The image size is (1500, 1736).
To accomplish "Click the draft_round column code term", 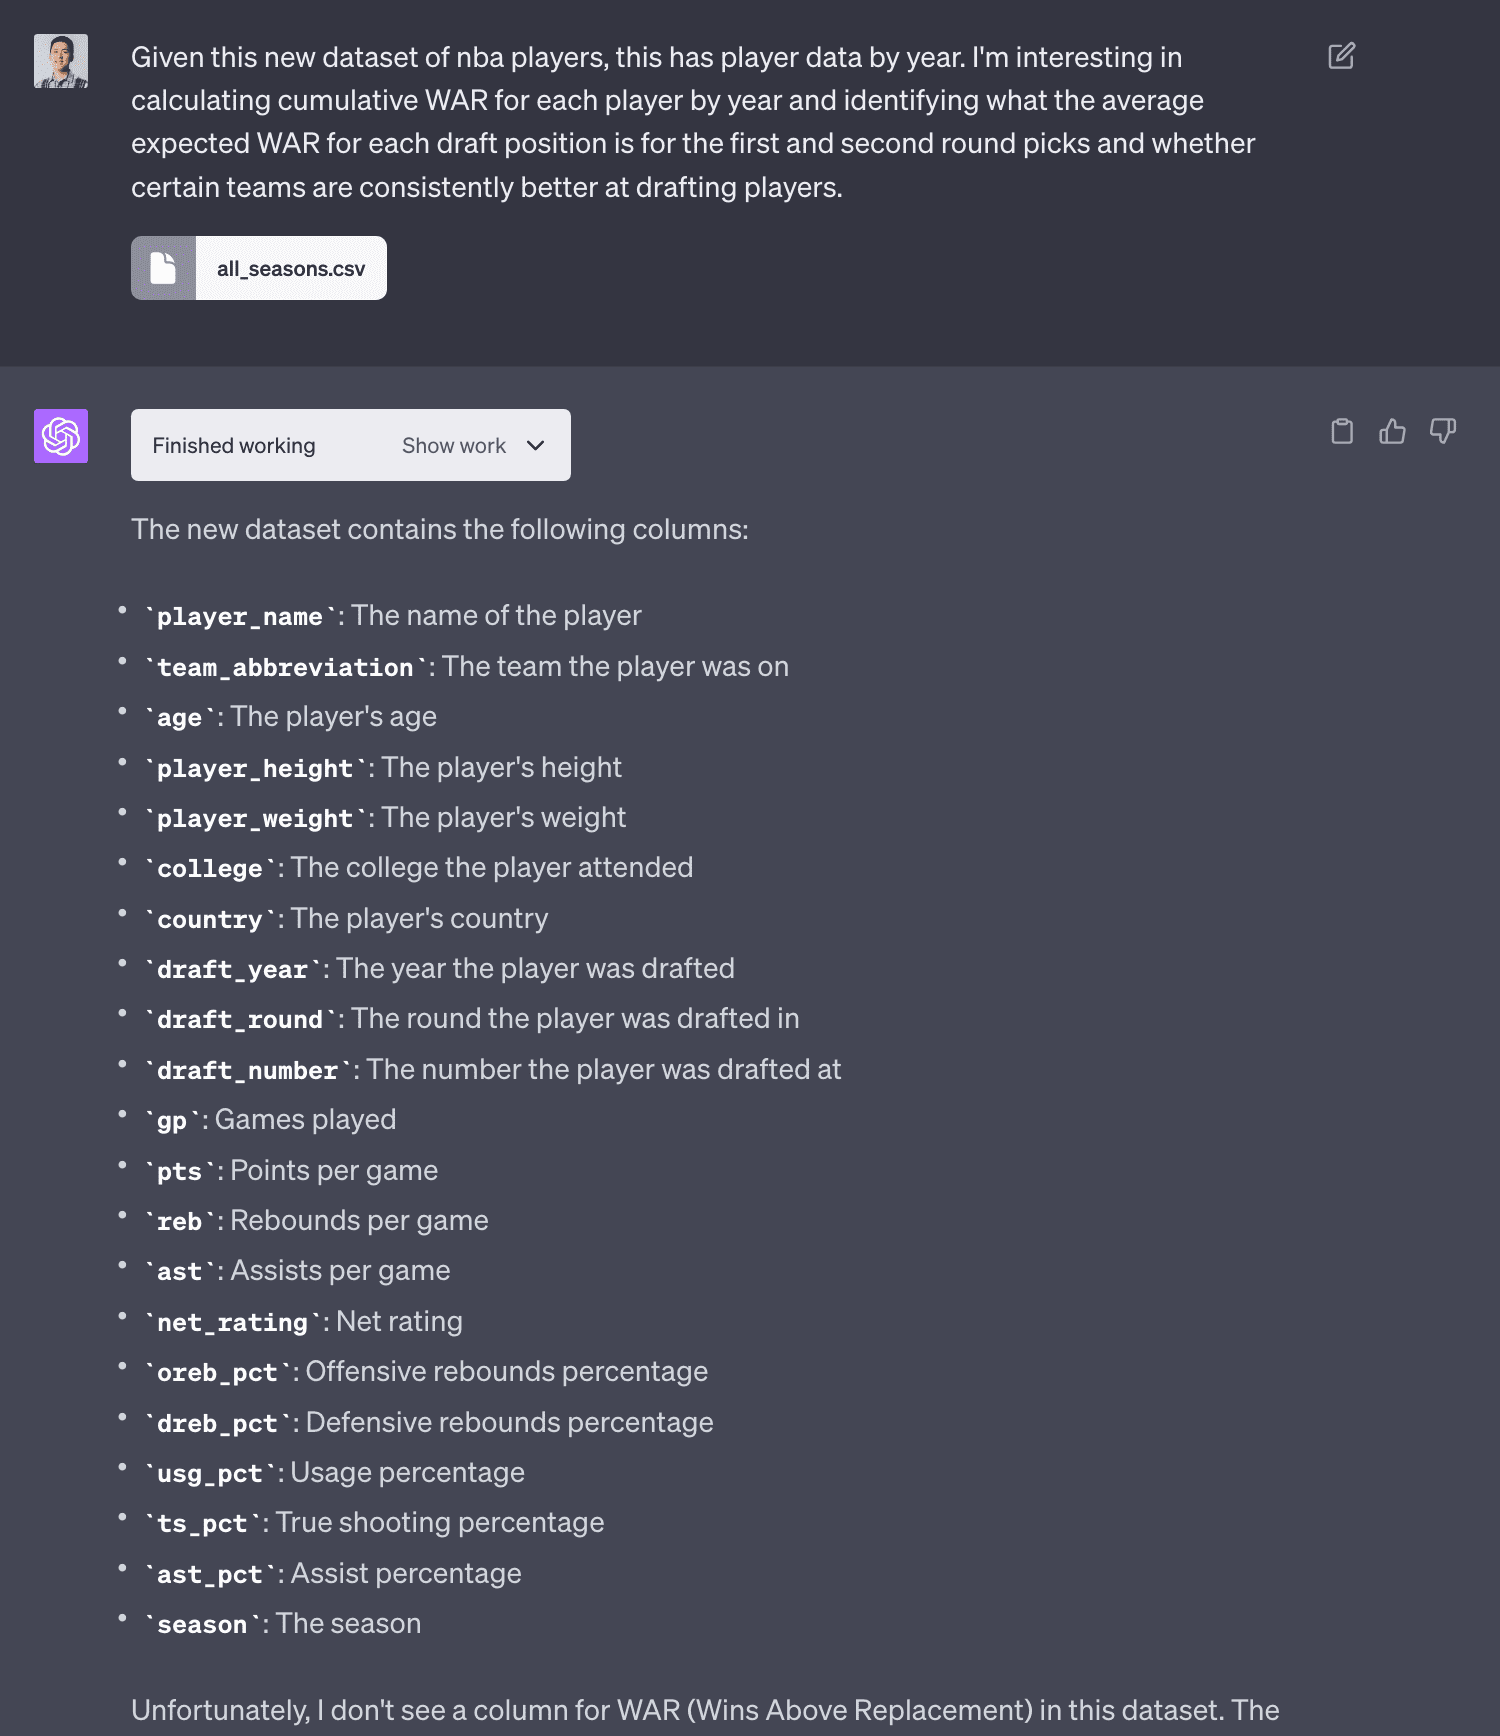I will [240, 1020].
